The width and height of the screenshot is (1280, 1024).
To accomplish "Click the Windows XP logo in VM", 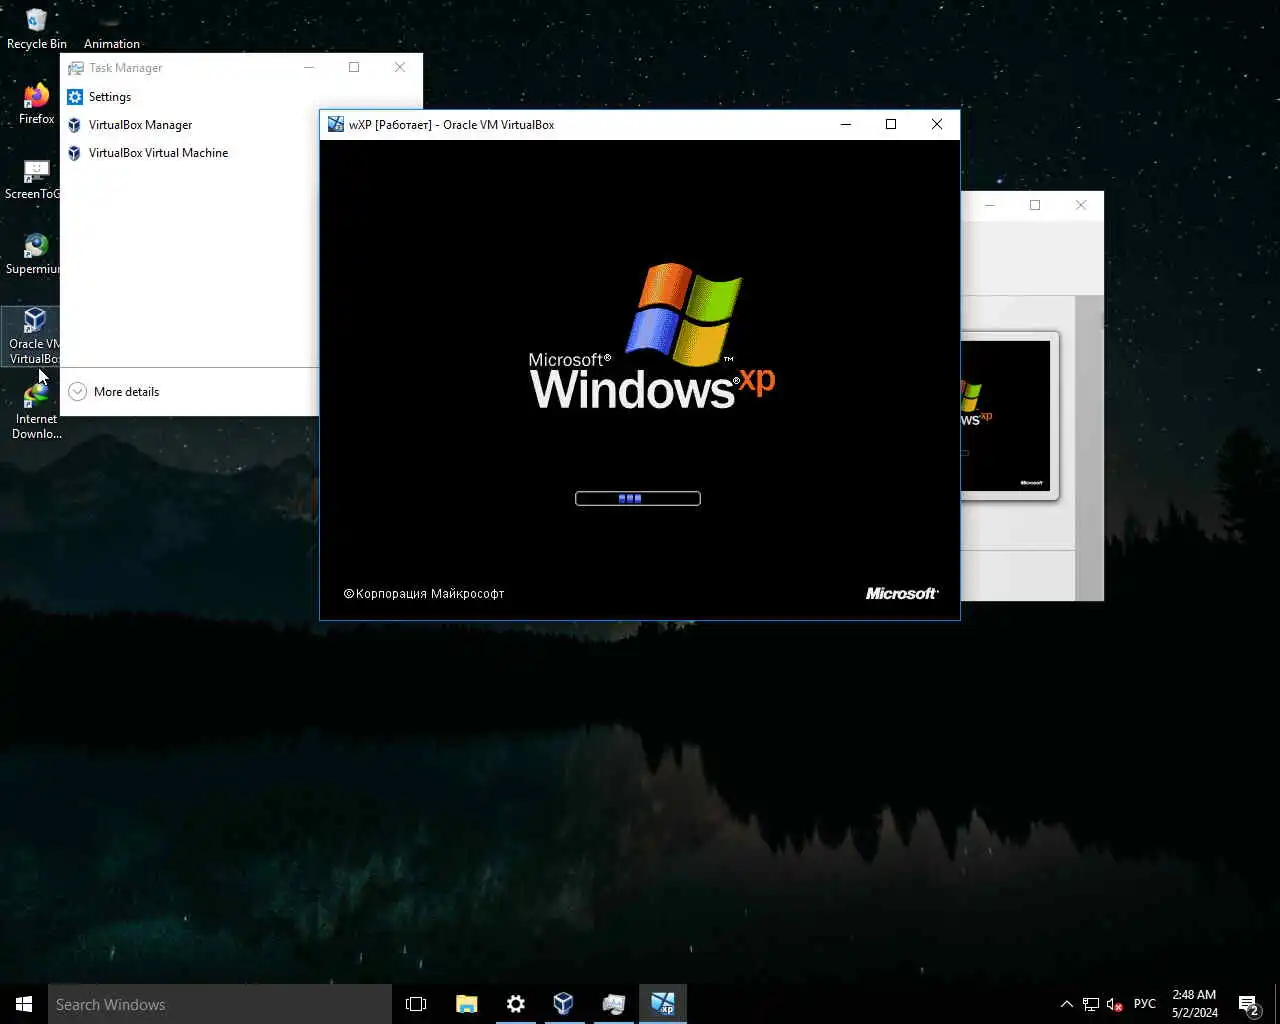I will coord(652,337).
